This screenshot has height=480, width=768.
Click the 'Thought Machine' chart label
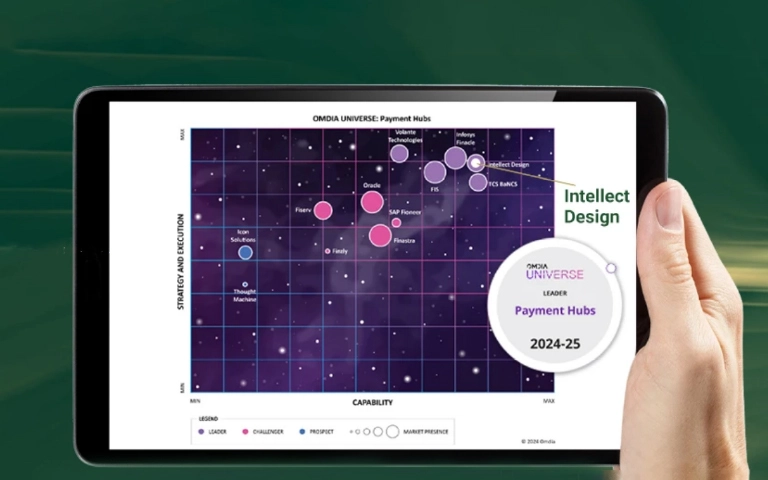tap(245, 295)
